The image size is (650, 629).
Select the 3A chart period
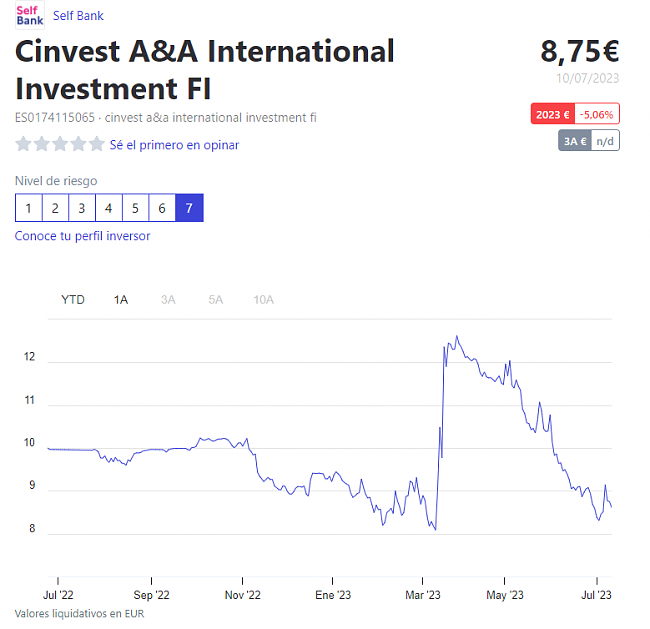point(168,299)
